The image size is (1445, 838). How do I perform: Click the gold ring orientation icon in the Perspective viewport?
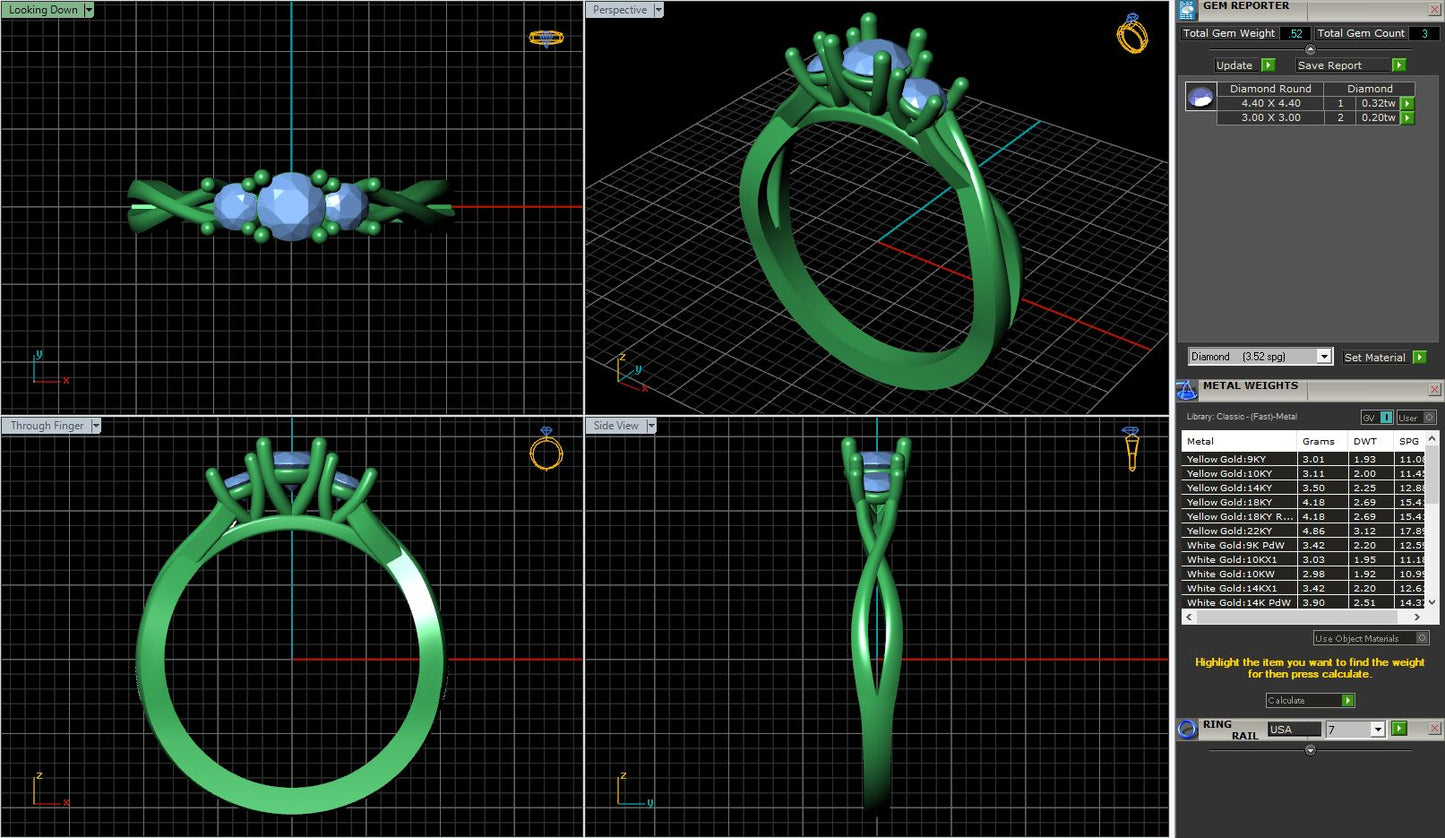[x=1131, y=33]
